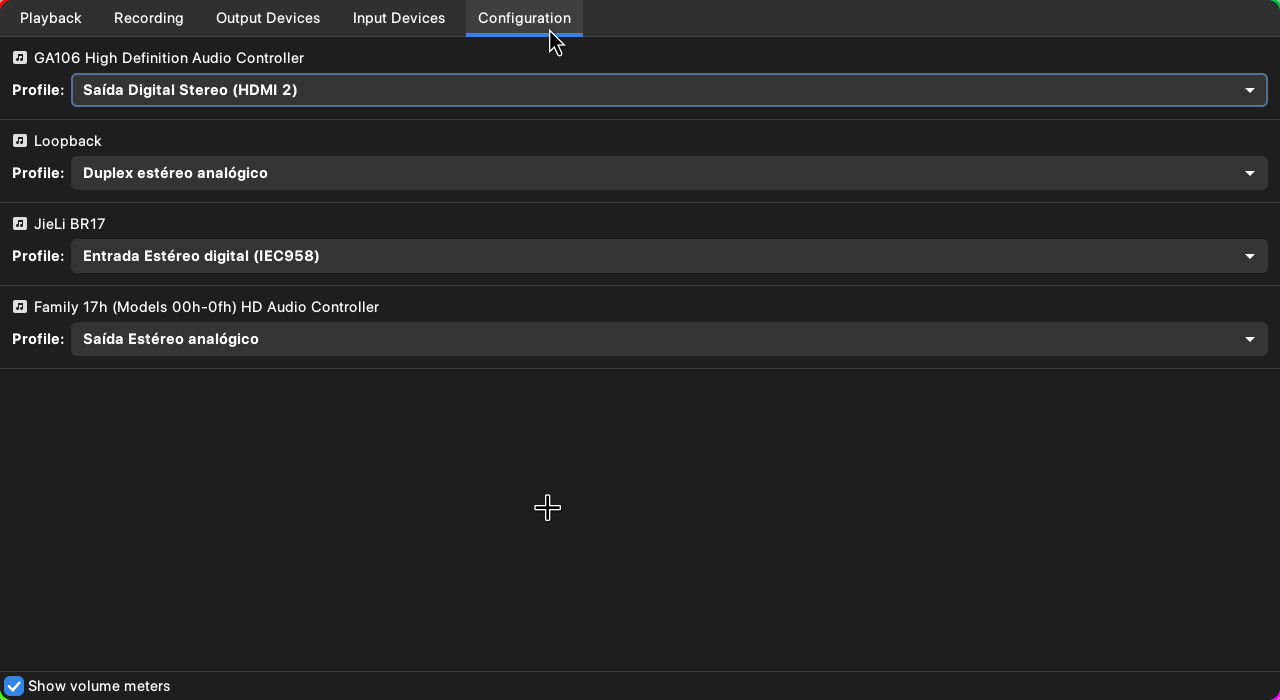Click the JieLi BR17 device card icon
1280x700 pixels.
coord(19,224)
